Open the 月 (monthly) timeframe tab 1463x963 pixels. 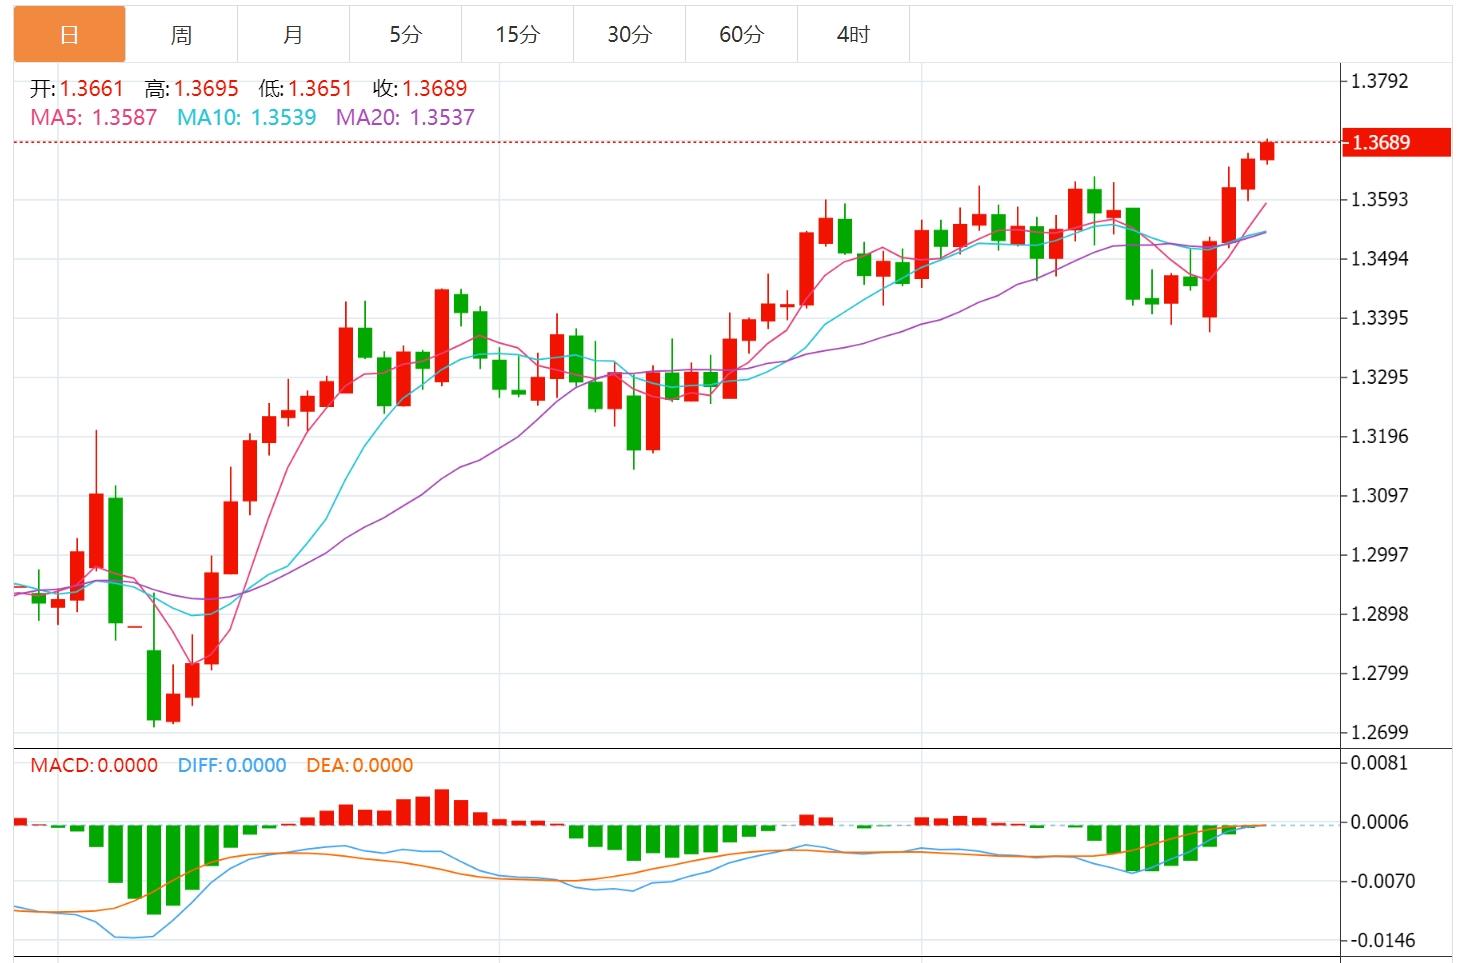[x=293, y=35]
